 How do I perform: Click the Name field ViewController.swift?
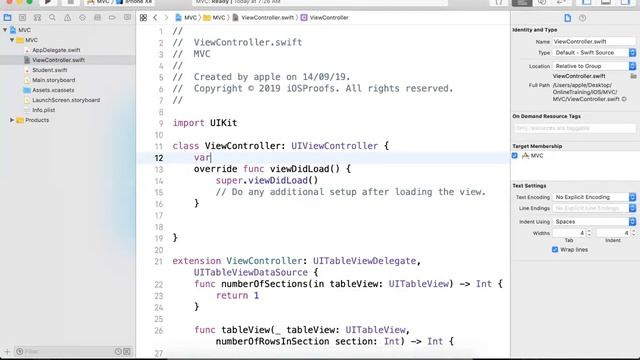(594, 42)
